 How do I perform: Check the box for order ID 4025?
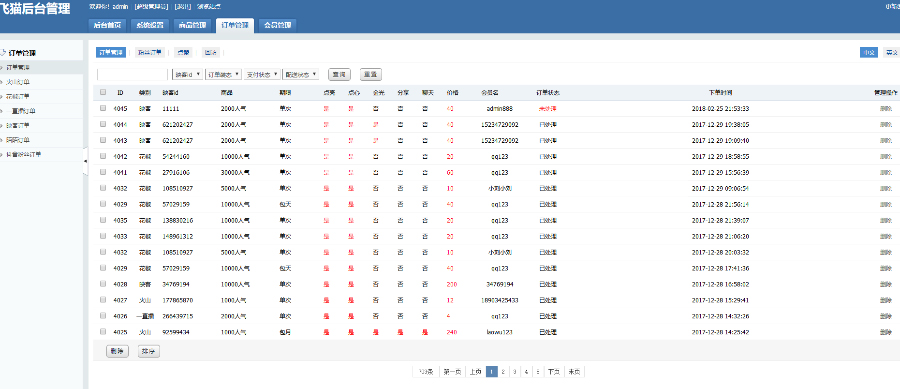click(103, 332)
